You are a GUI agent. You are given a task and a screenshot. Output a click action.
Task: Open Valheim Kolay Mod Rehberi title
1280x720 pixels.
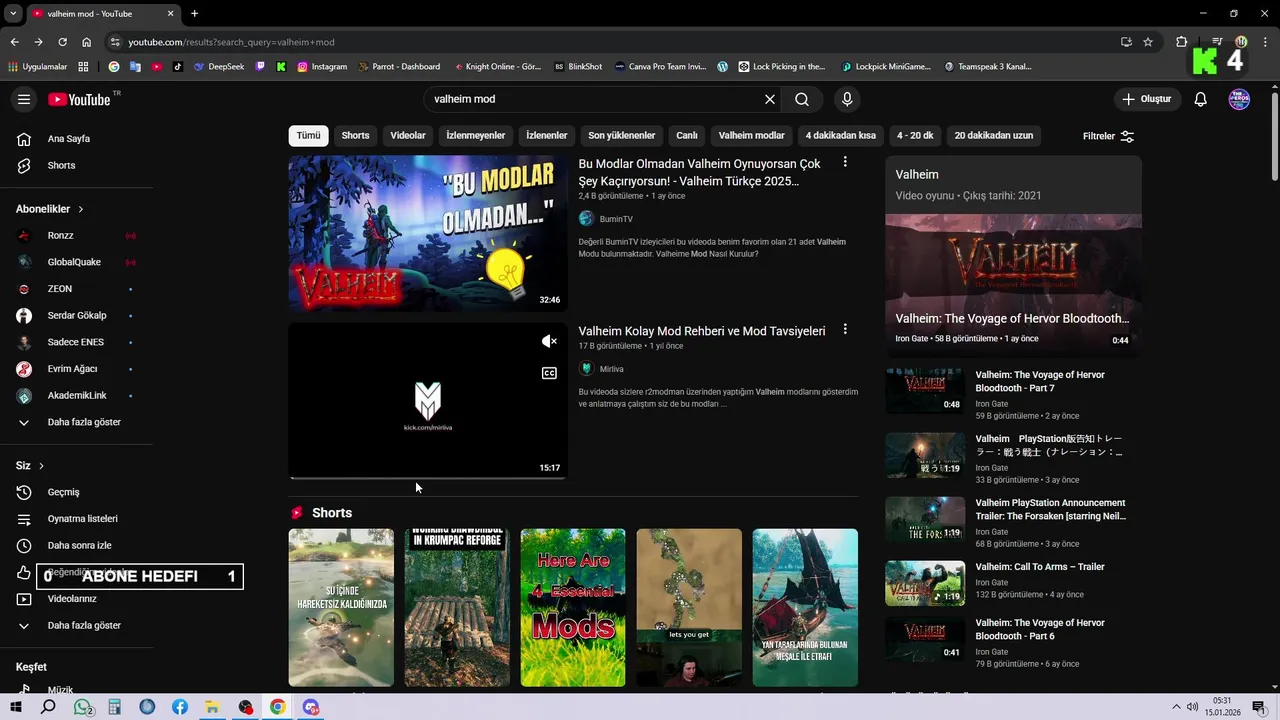click(702, 331)
